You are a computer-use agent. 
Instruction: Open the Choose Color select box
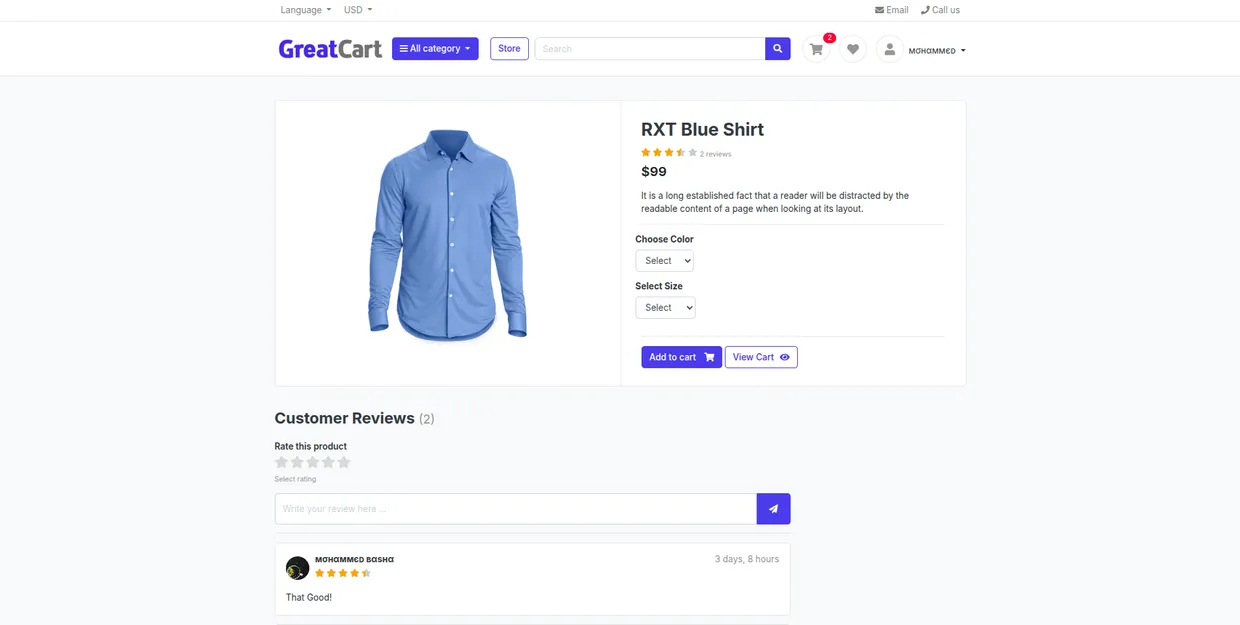pos(664,261)
